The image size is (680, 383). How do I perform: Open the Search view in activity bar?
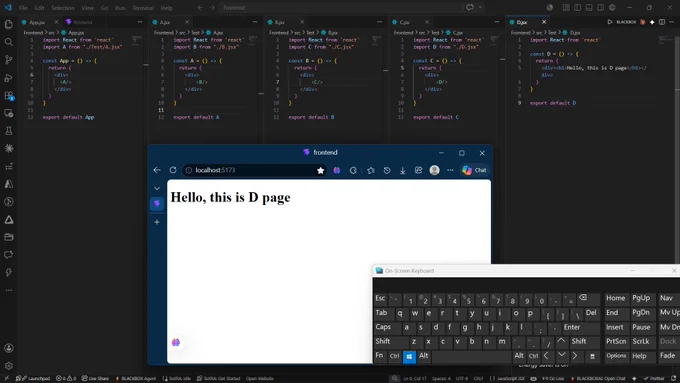(x=9, y=42)
